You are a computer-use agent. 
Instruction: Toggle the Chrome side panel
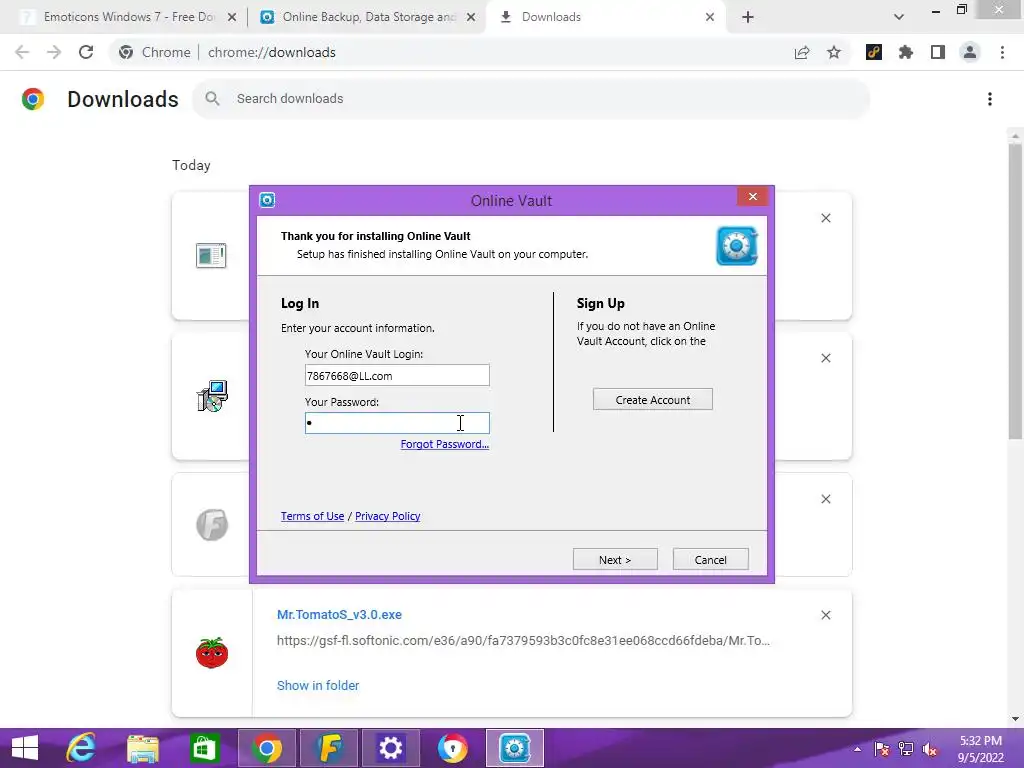click(x=938, y=52)
